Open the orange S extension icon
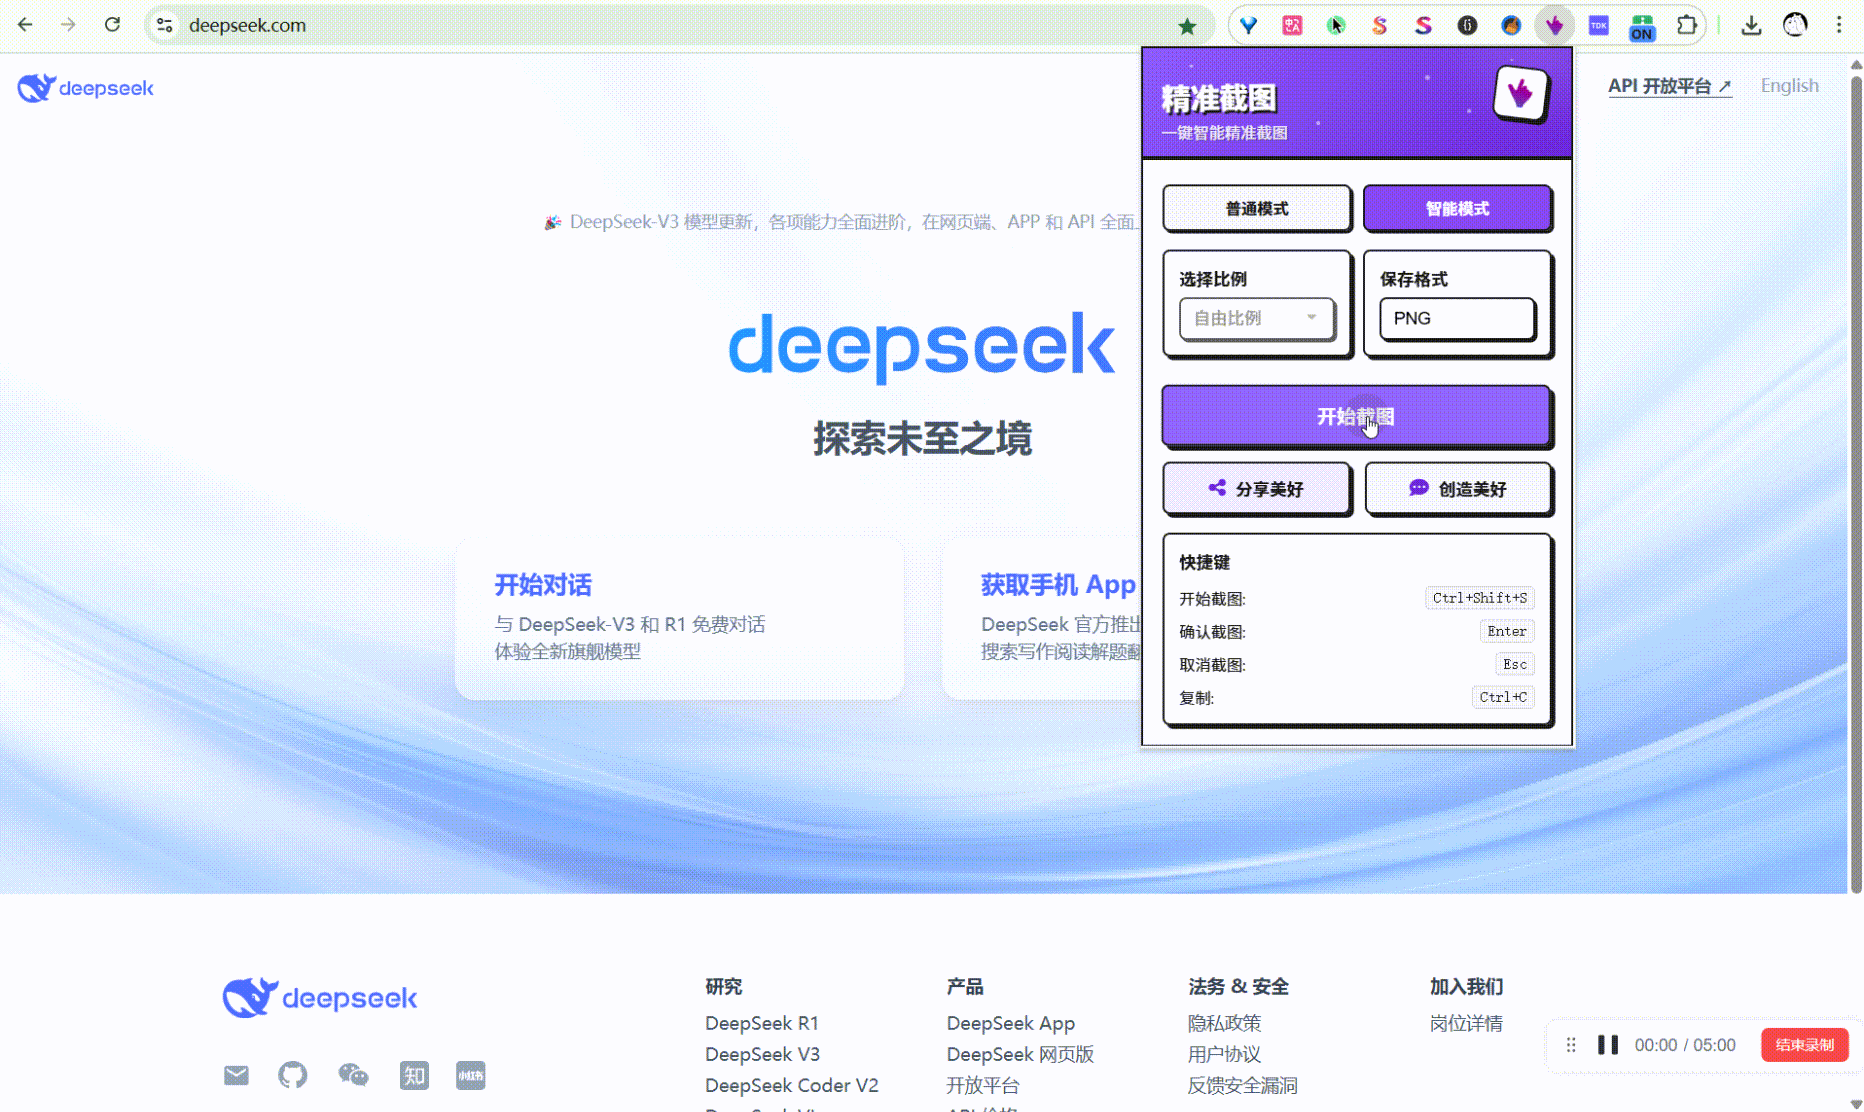This screenshot has height=1112, width=1864. point(1379,25)
